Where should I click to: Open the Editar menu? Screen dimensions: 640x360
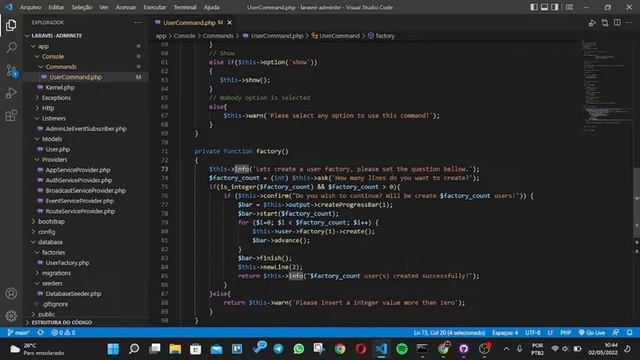pyautogui.click(x=56, y=7)
